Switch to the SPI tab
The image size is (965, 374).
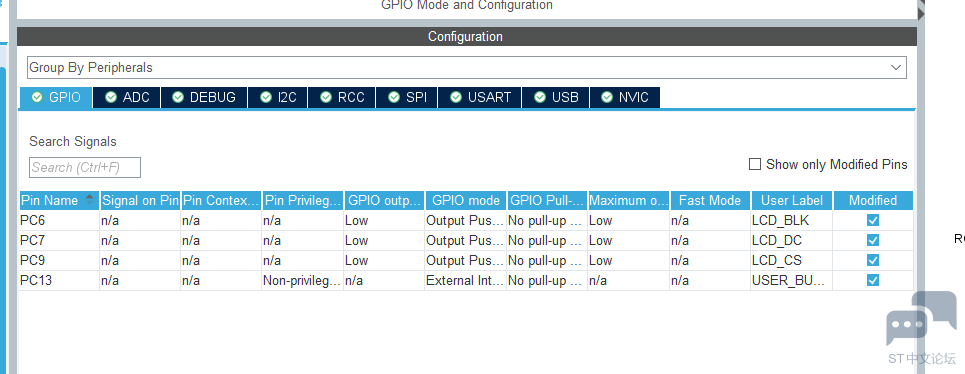coord(407,97)
